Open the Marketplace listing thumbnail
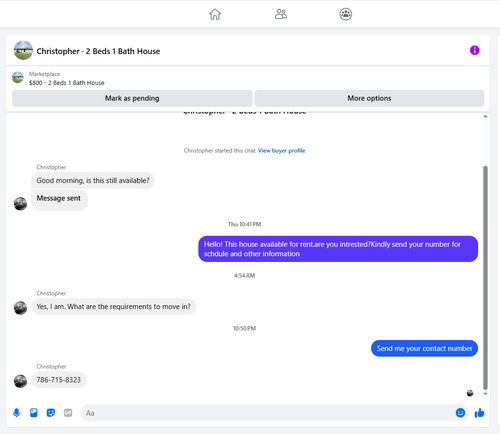 coord(18,77)
